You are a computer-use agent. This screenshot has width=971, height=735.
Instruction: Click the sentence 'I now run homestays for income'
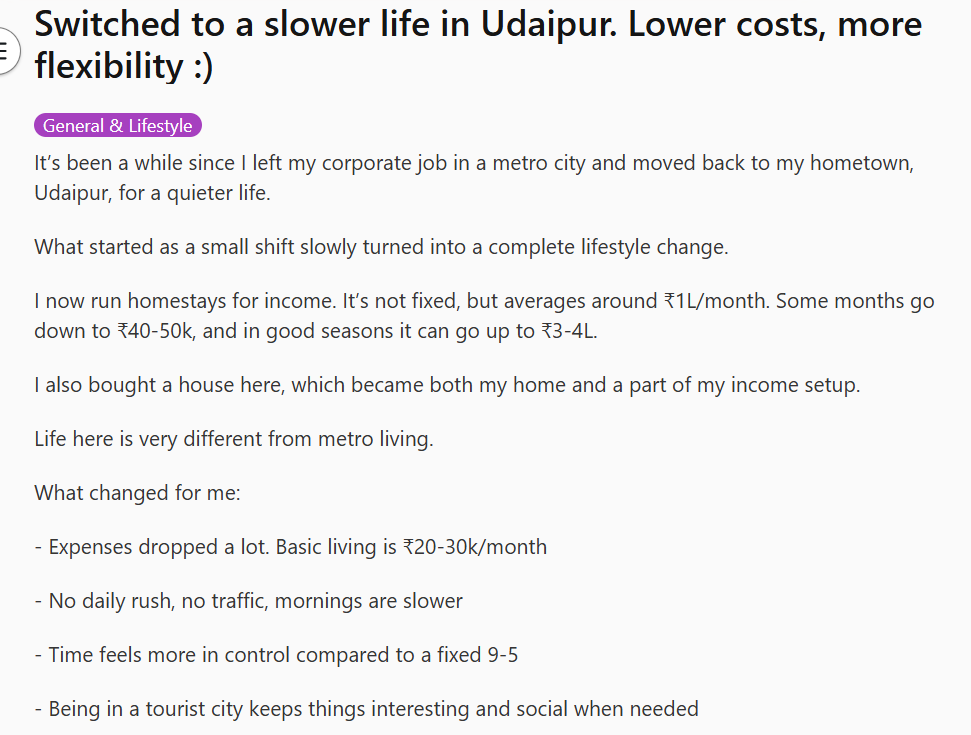point(186,301)
